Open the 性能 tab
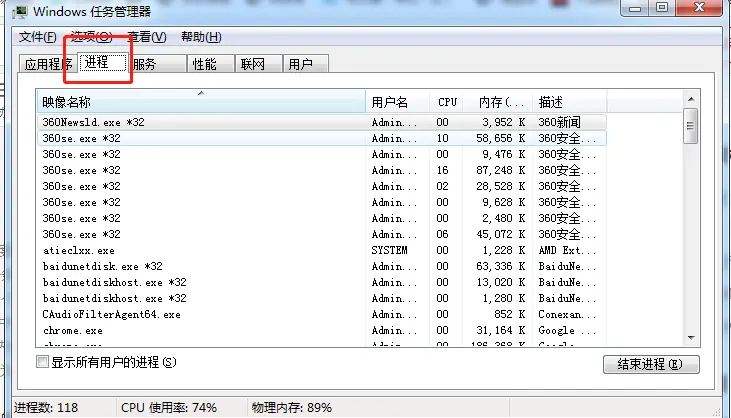731x418 pixels. pyautogui.click(x=211, y=64)
